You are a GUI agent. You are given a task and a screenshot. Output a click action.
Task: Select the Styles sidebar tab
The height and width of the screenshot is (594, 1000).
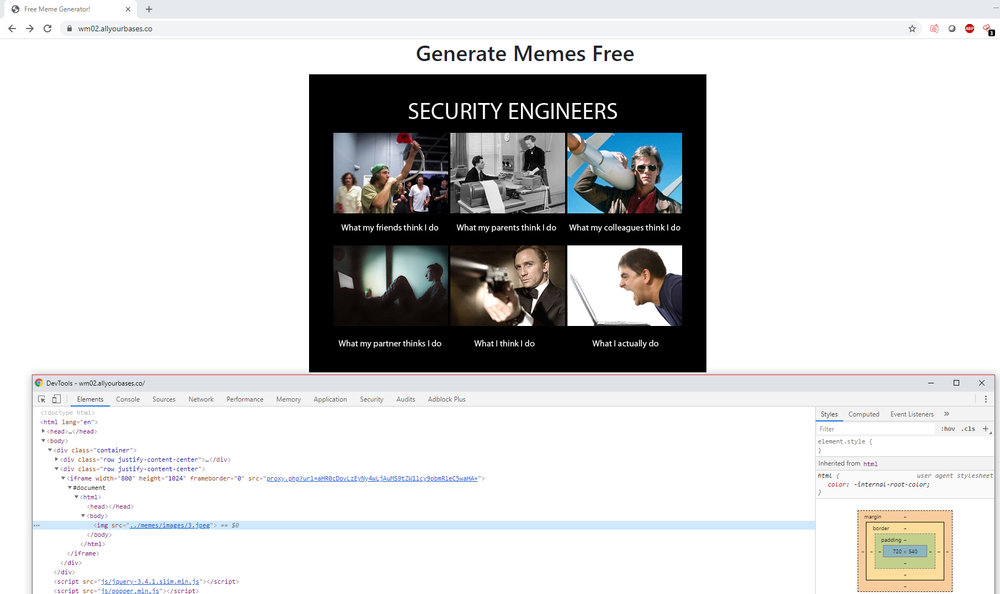[829, 414]
